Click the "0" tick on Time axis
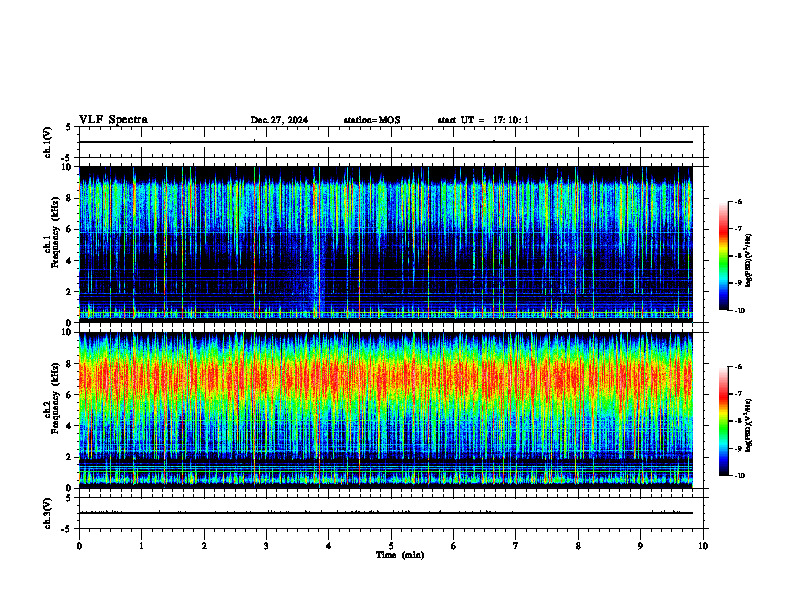792x612 pixels. tap(79, 546)
